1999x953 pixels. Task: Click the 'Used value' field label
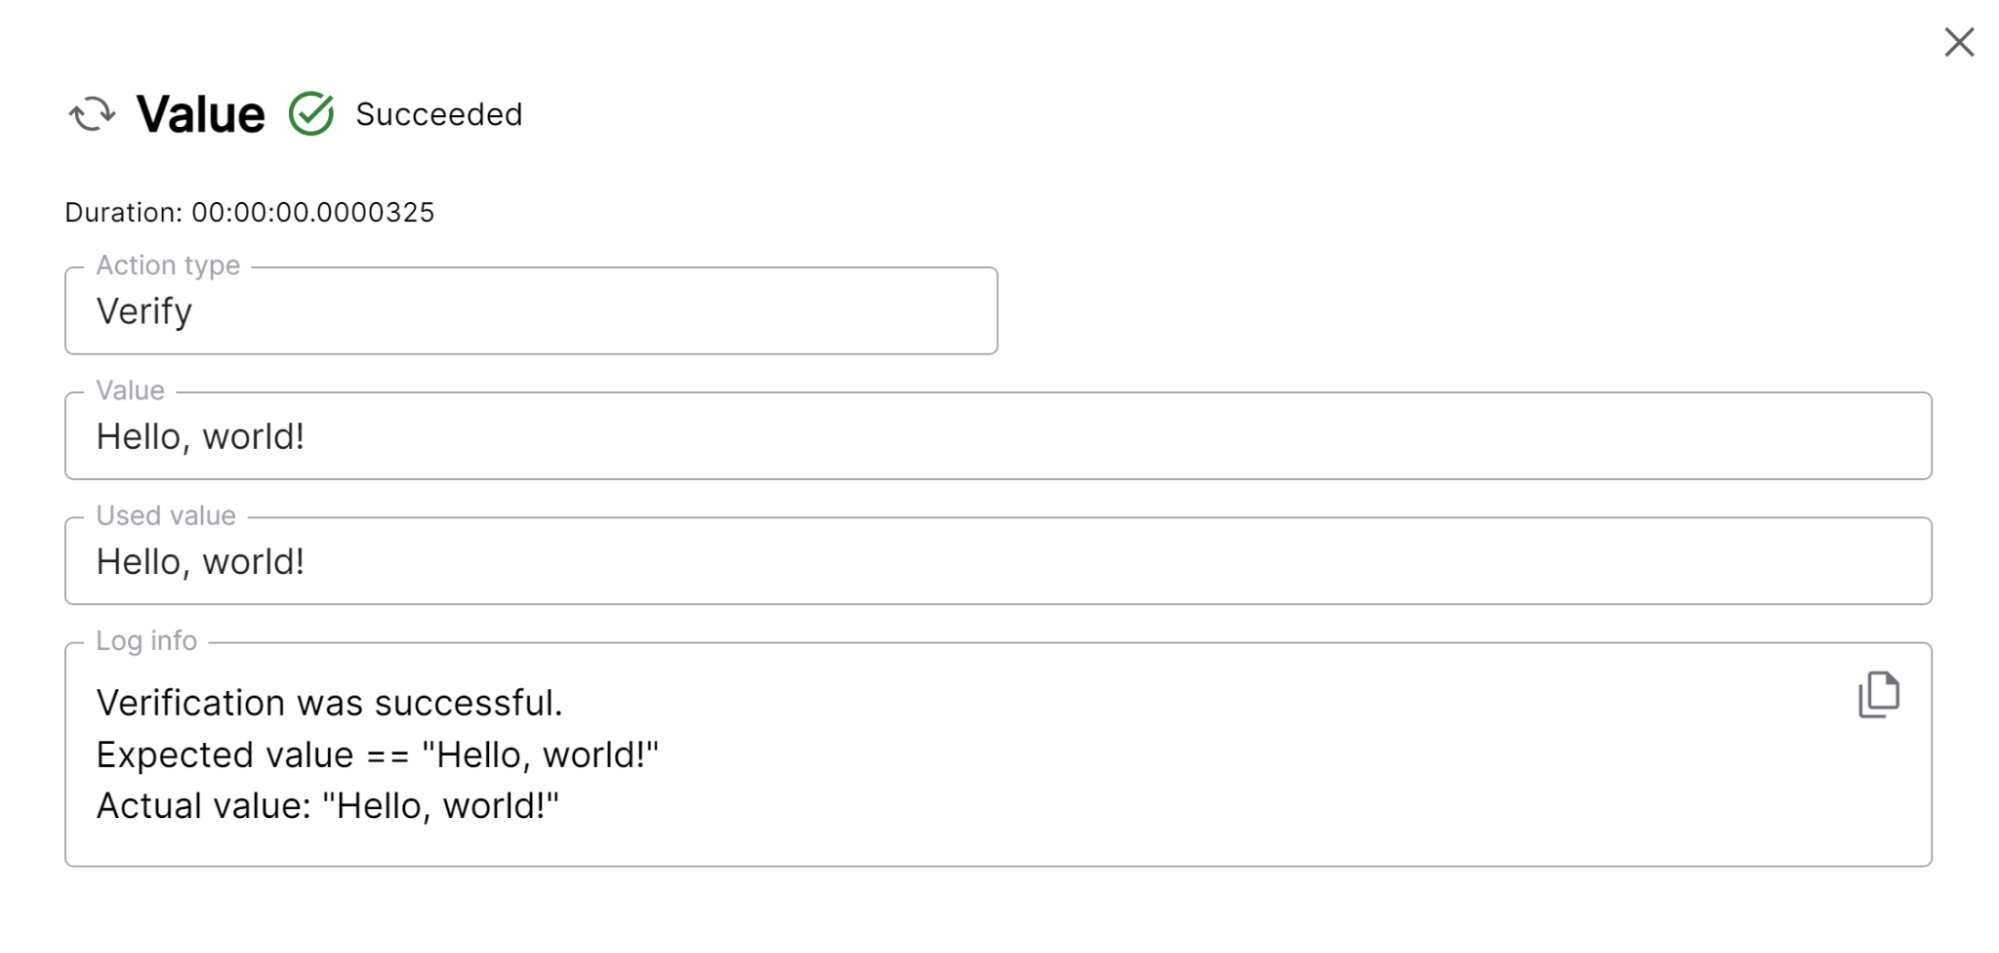[x=166, y=515]
